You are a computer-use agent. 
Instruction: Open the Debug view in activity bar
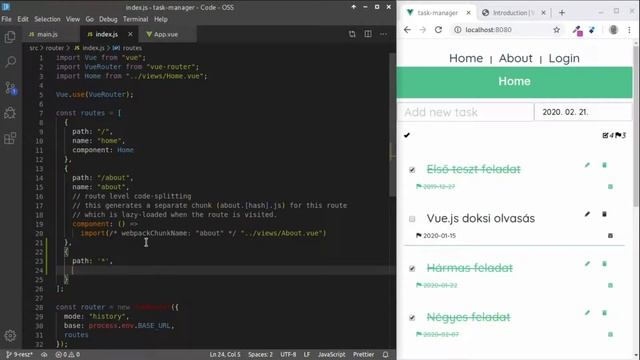click(x=10, y=113)
